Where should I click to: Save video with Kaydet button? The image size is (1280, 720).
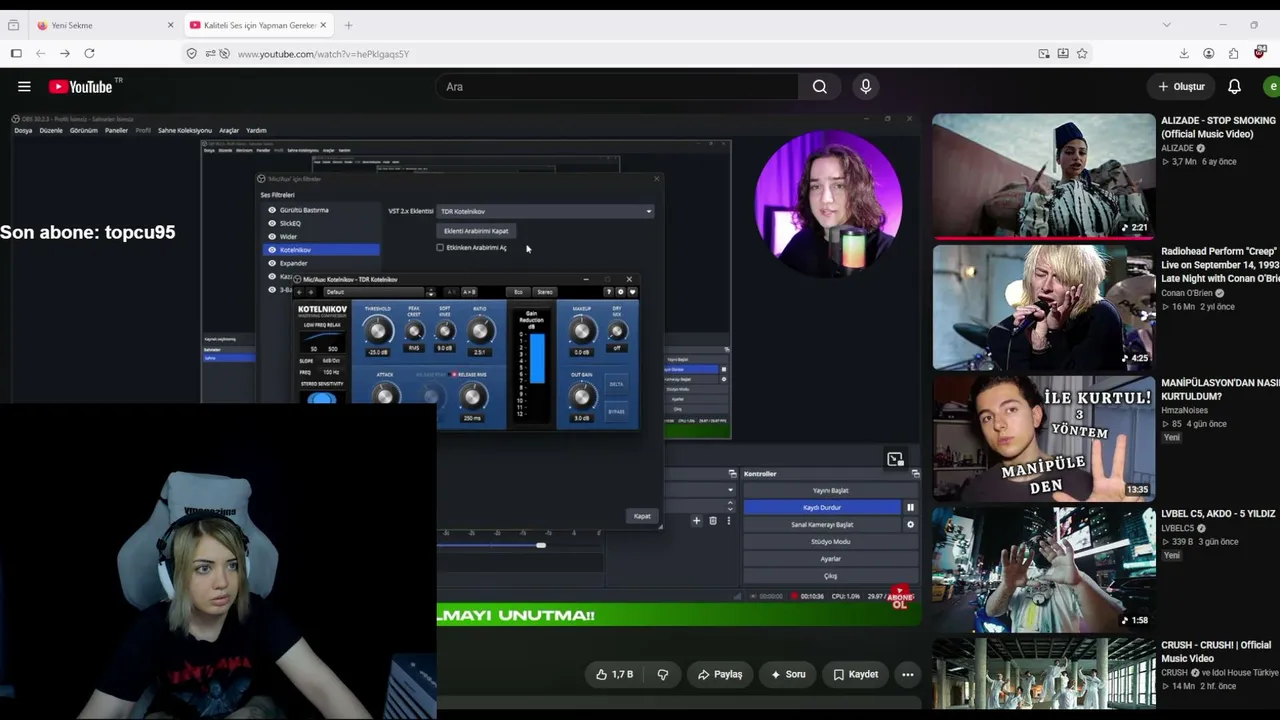856,674
